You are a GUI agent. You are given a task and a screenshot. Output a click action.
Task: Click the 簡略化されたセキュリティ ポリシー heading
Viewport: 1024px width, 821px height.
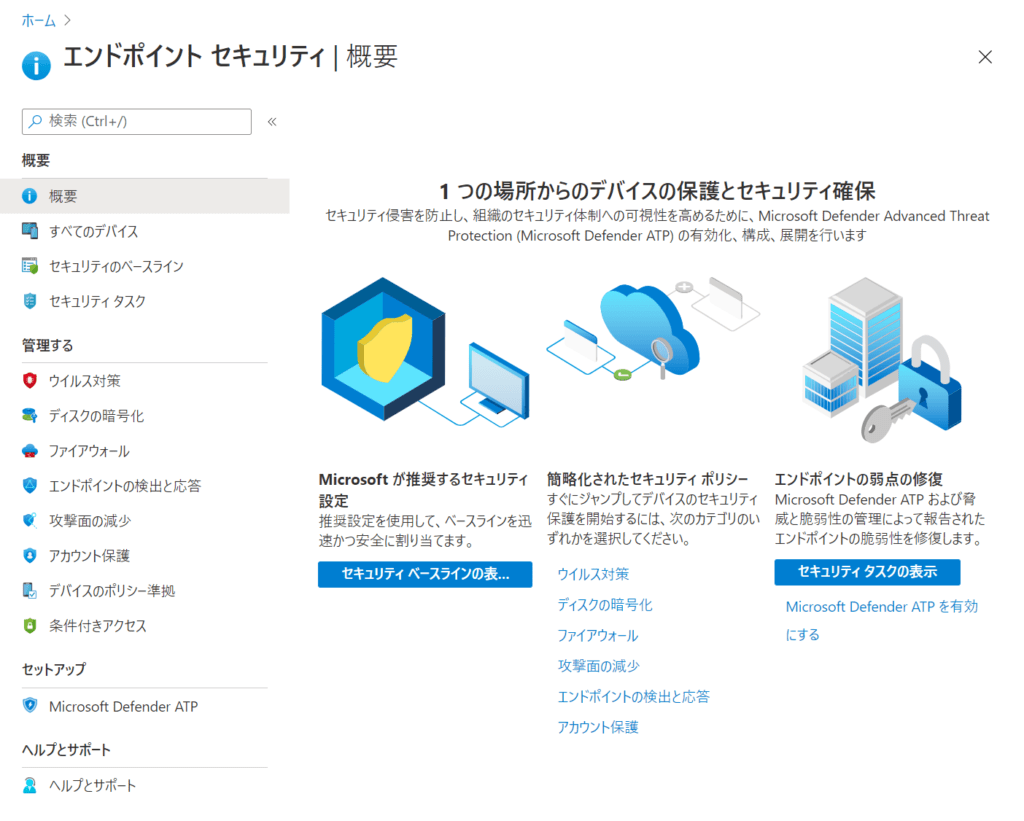[647, 479]
